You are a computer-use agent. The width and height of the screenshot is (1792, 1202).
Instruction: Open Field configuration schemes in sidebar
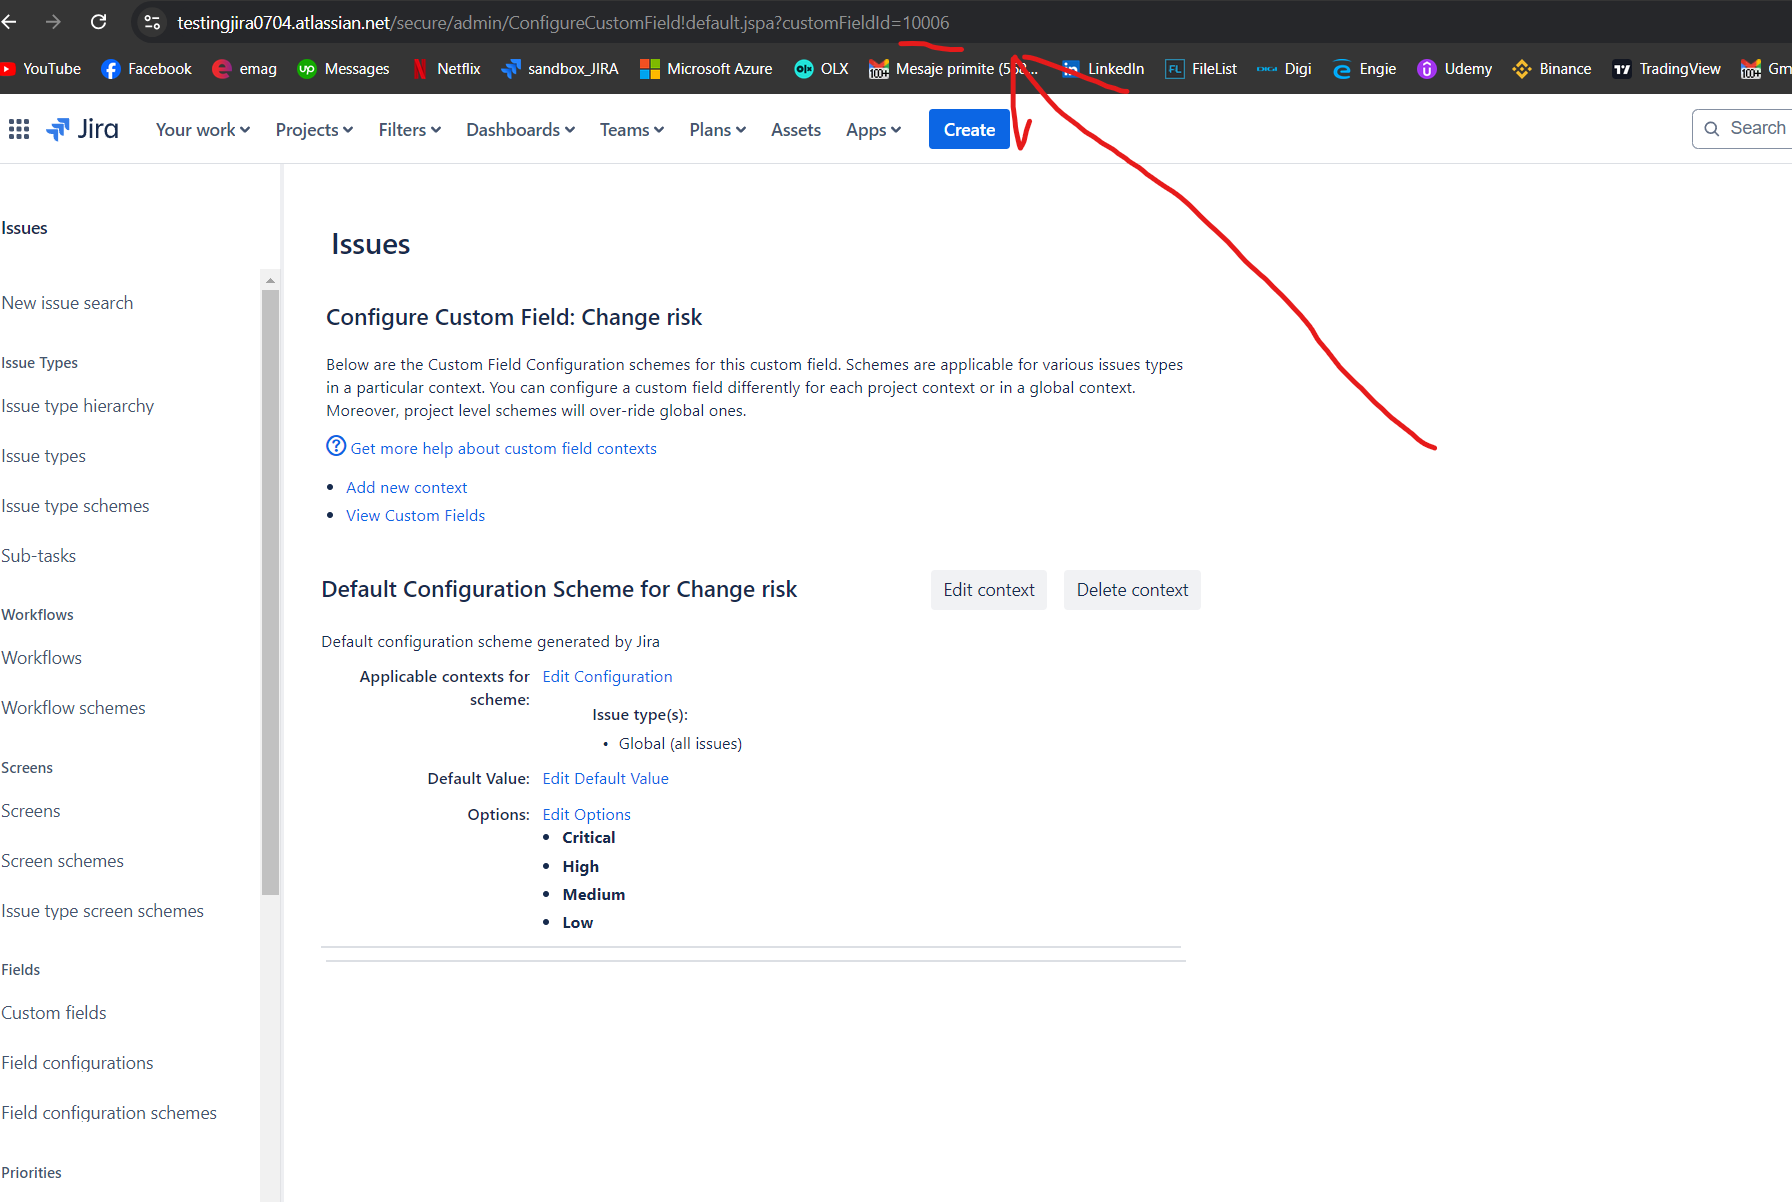(x=108, y=1113)
